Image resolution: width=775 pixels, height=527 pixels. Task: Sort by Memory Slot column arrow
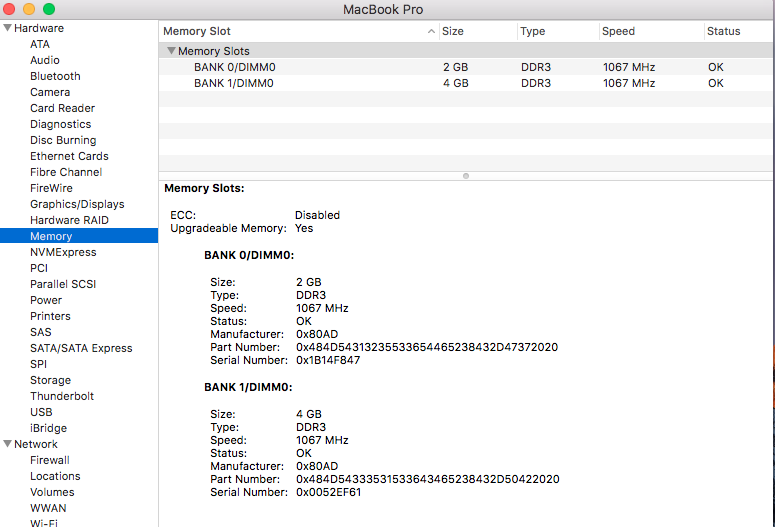click(431, 31)
